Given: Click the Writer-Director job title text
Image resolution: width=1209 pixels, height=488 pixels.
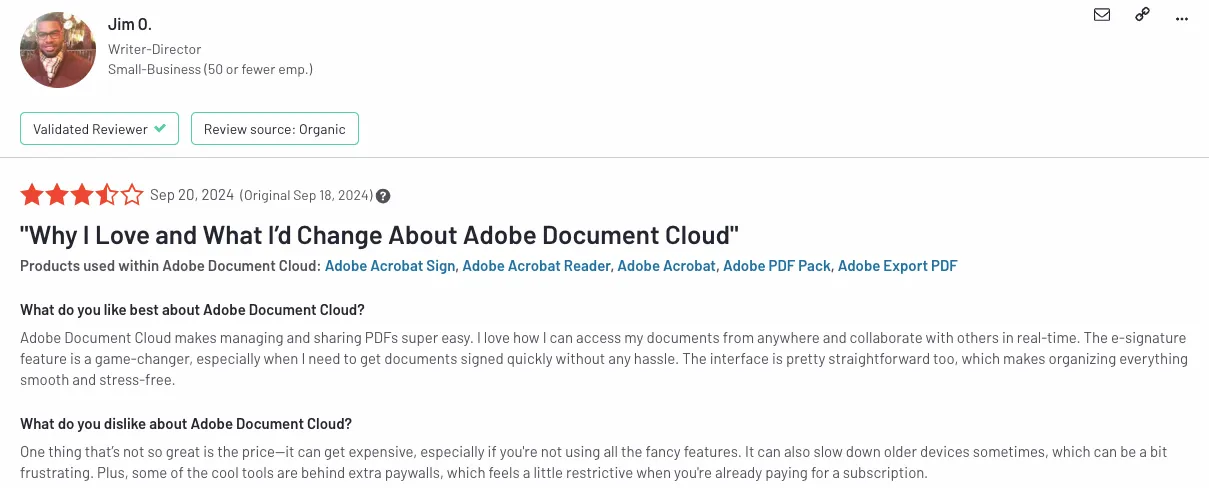Looking at the screenshot, I should (x=154, y=49).
